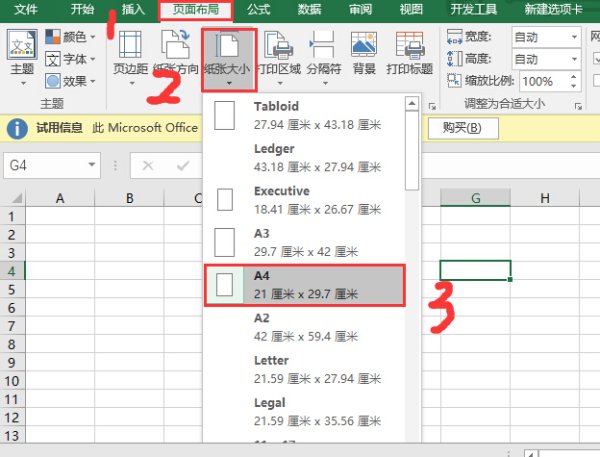This screenshot has width=600, height=457.
Task: Select A2 paper size
Action: (305, 328)
